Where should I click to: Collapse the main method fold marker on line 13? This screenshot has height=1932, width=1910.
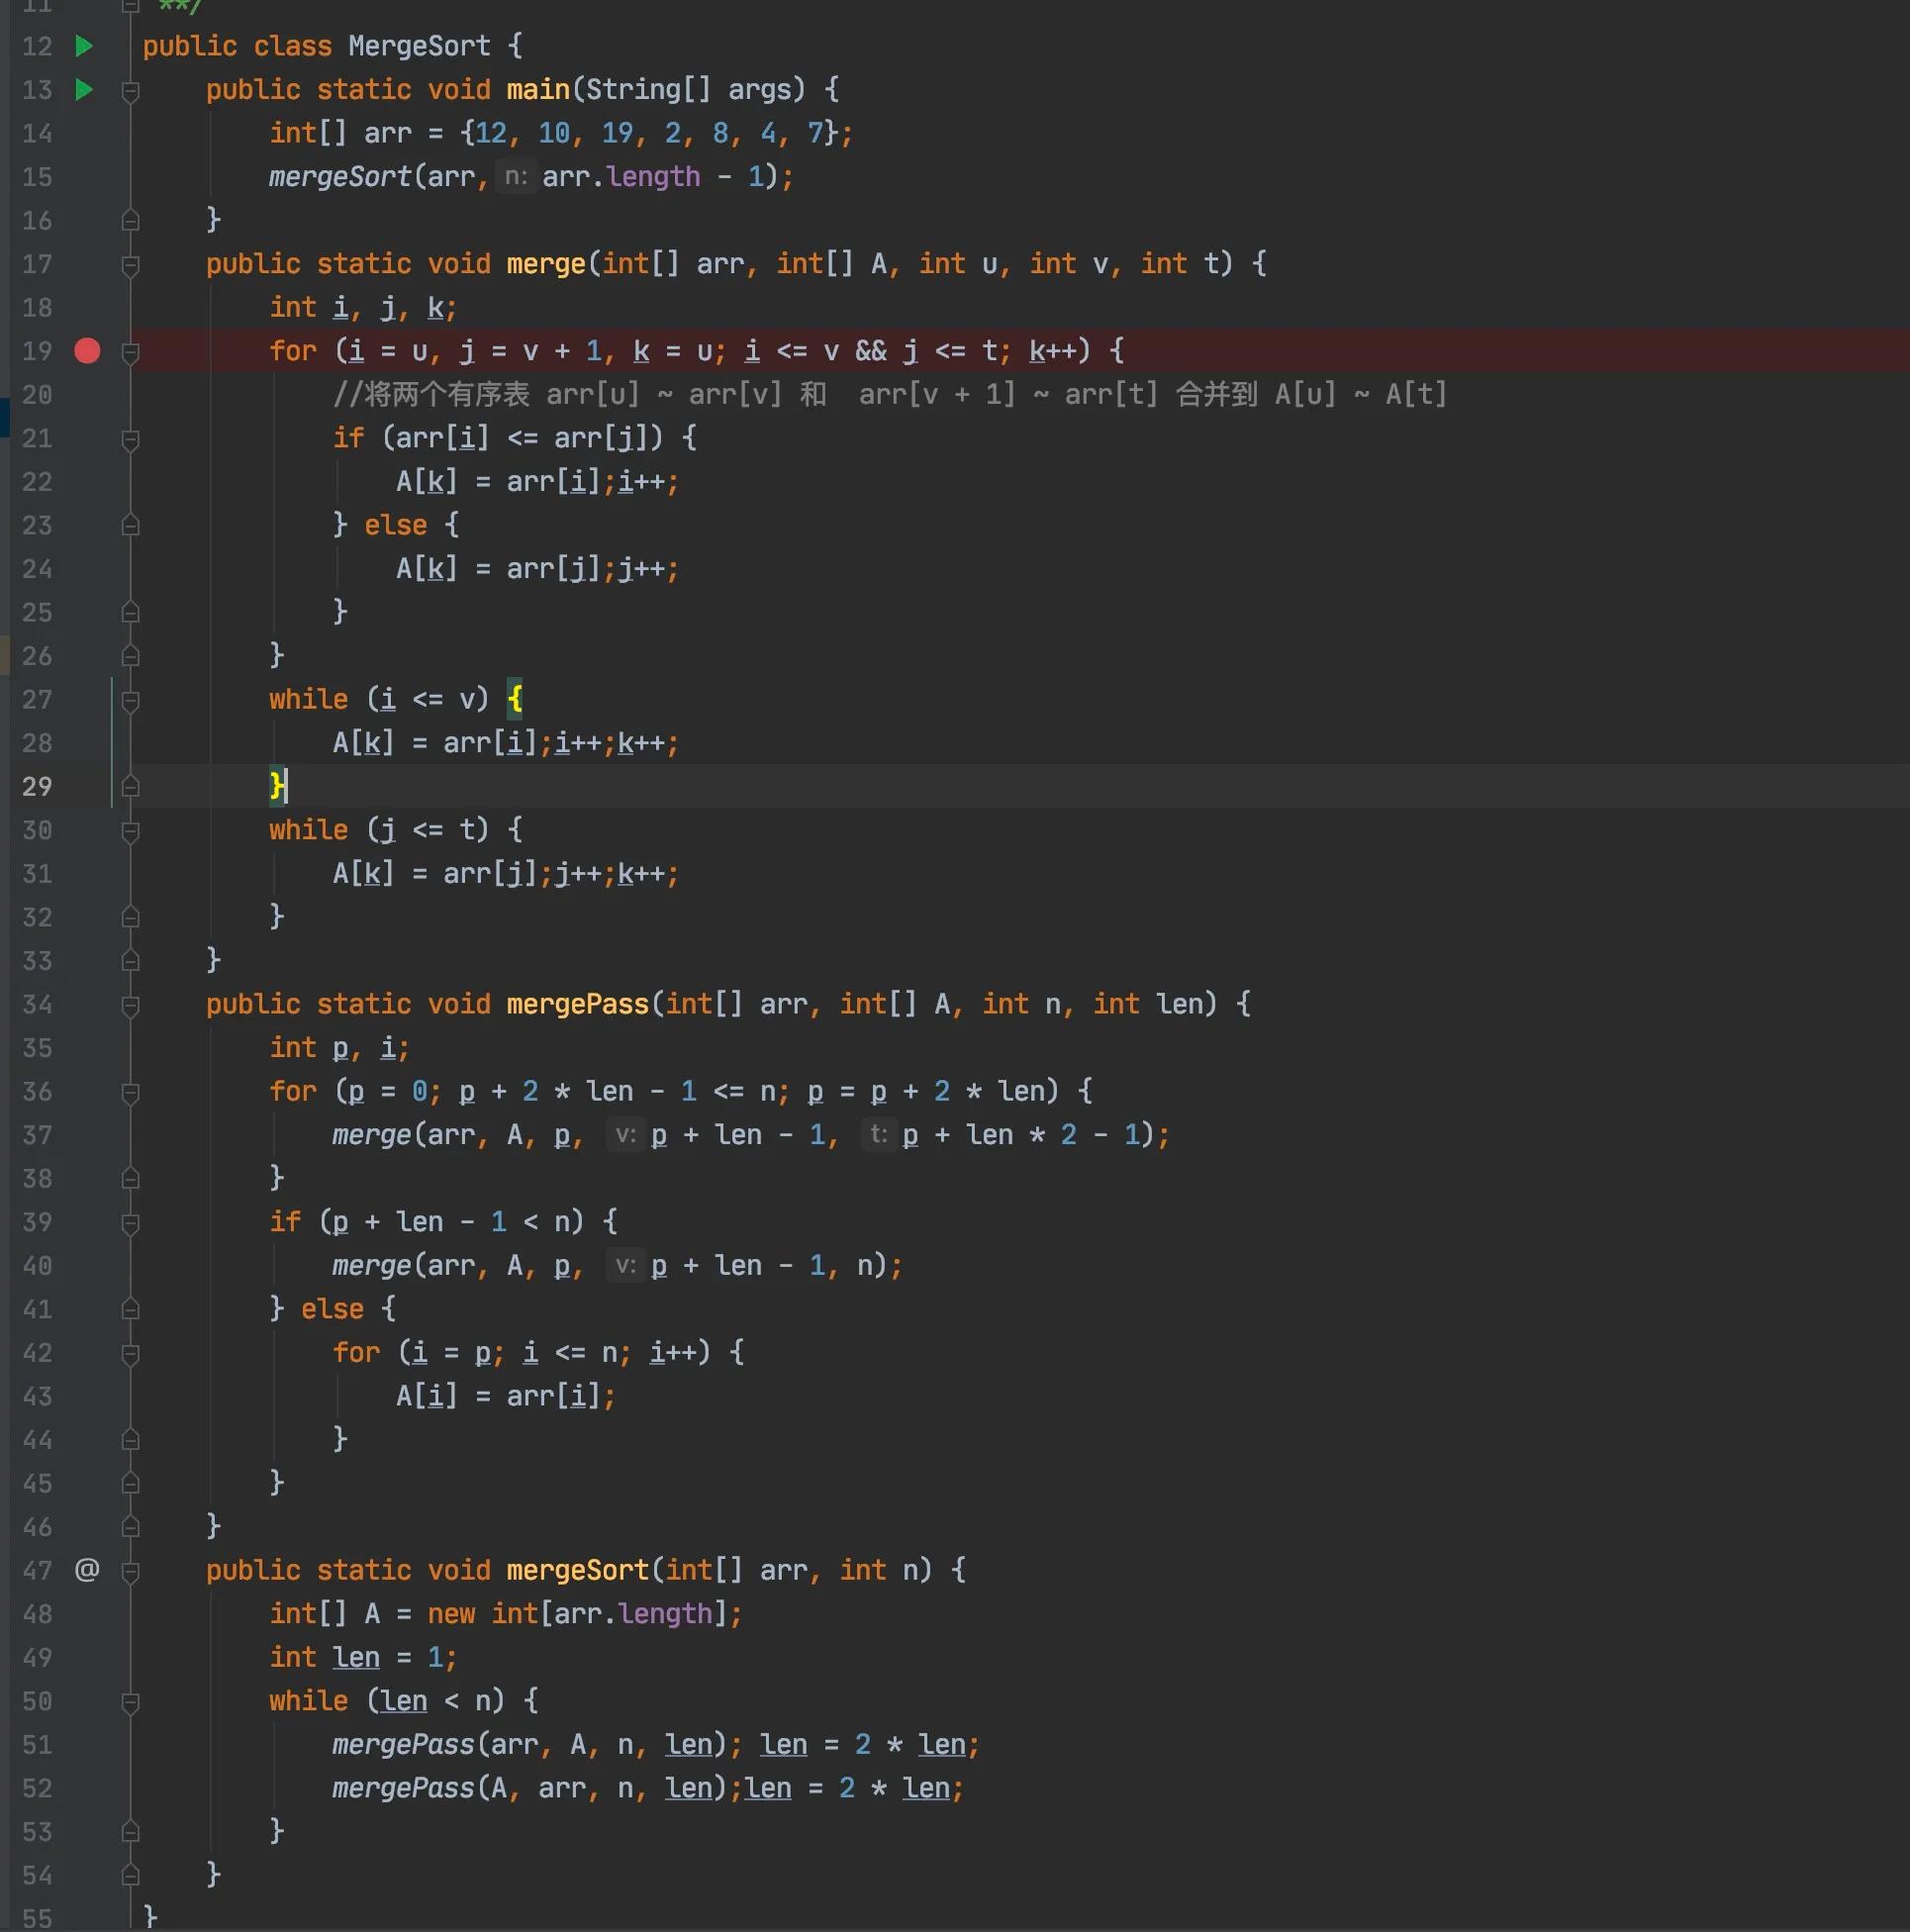(x=130, y=92)
